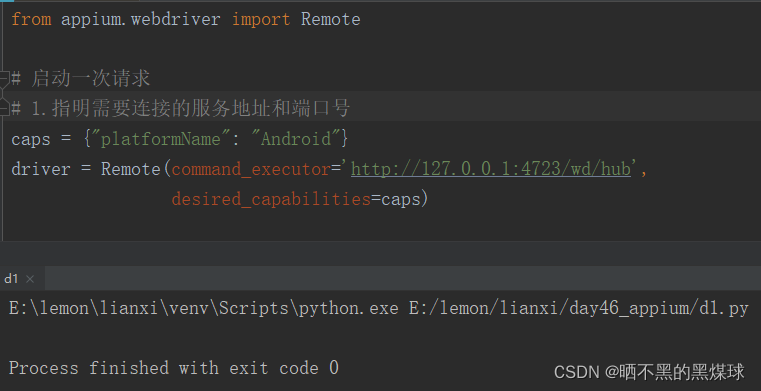The width and height of the screenshot is (761, 391).
Task: Close the d1 run tab
Action: tap(30, 279)
